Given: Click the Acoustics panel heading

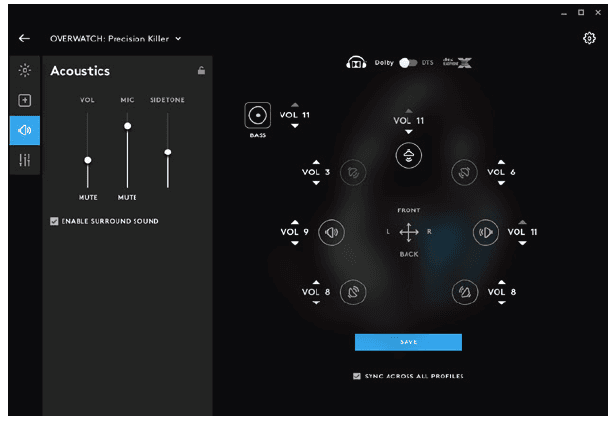Looking at the screenshot, I should tap(80, 71).
